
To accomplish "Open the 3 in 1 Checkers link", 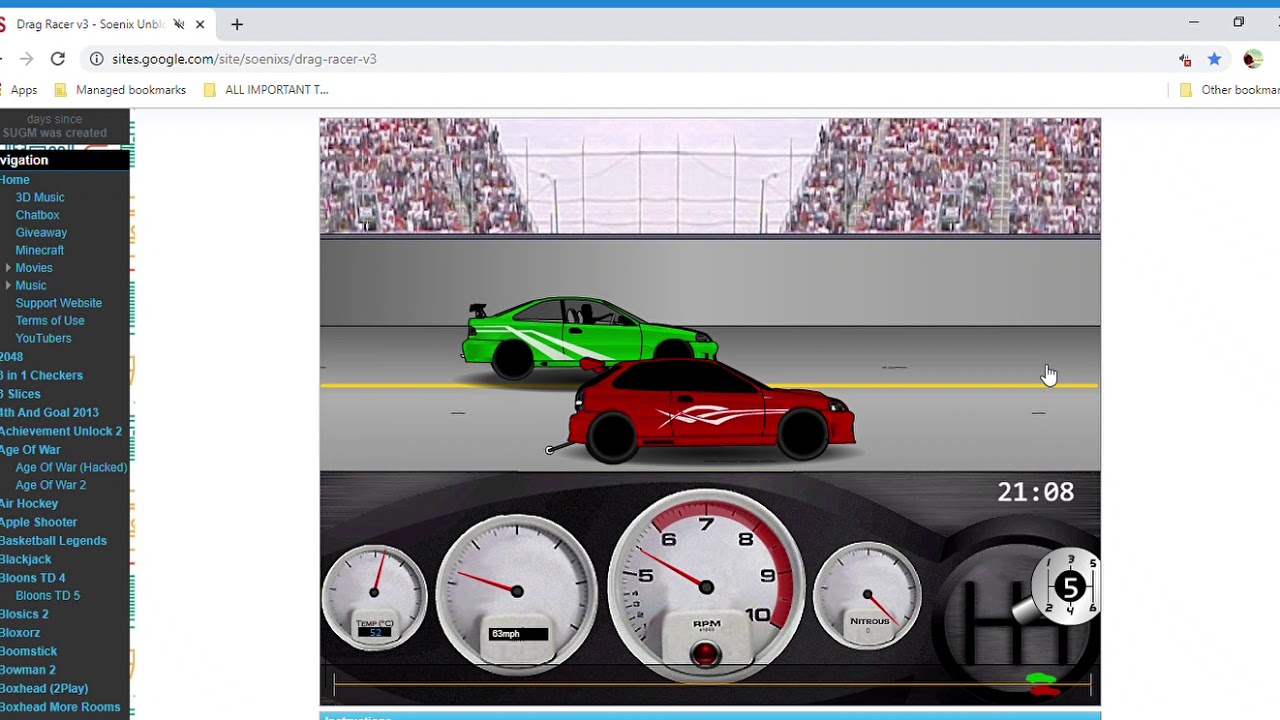I will tap(42, 376).
